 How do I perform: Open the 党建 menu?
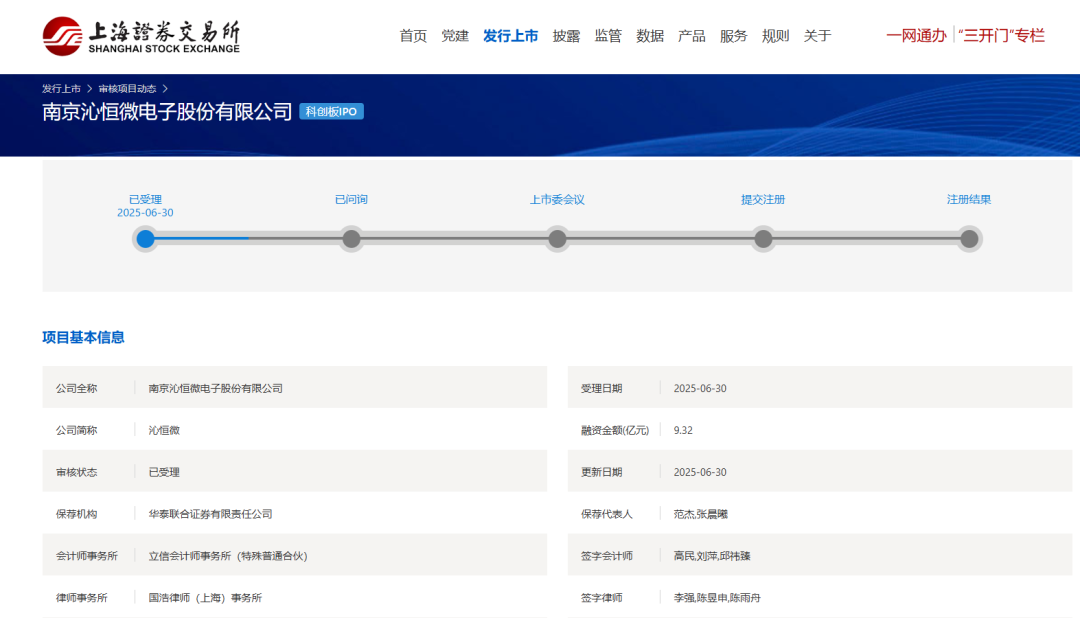[455, 36]
